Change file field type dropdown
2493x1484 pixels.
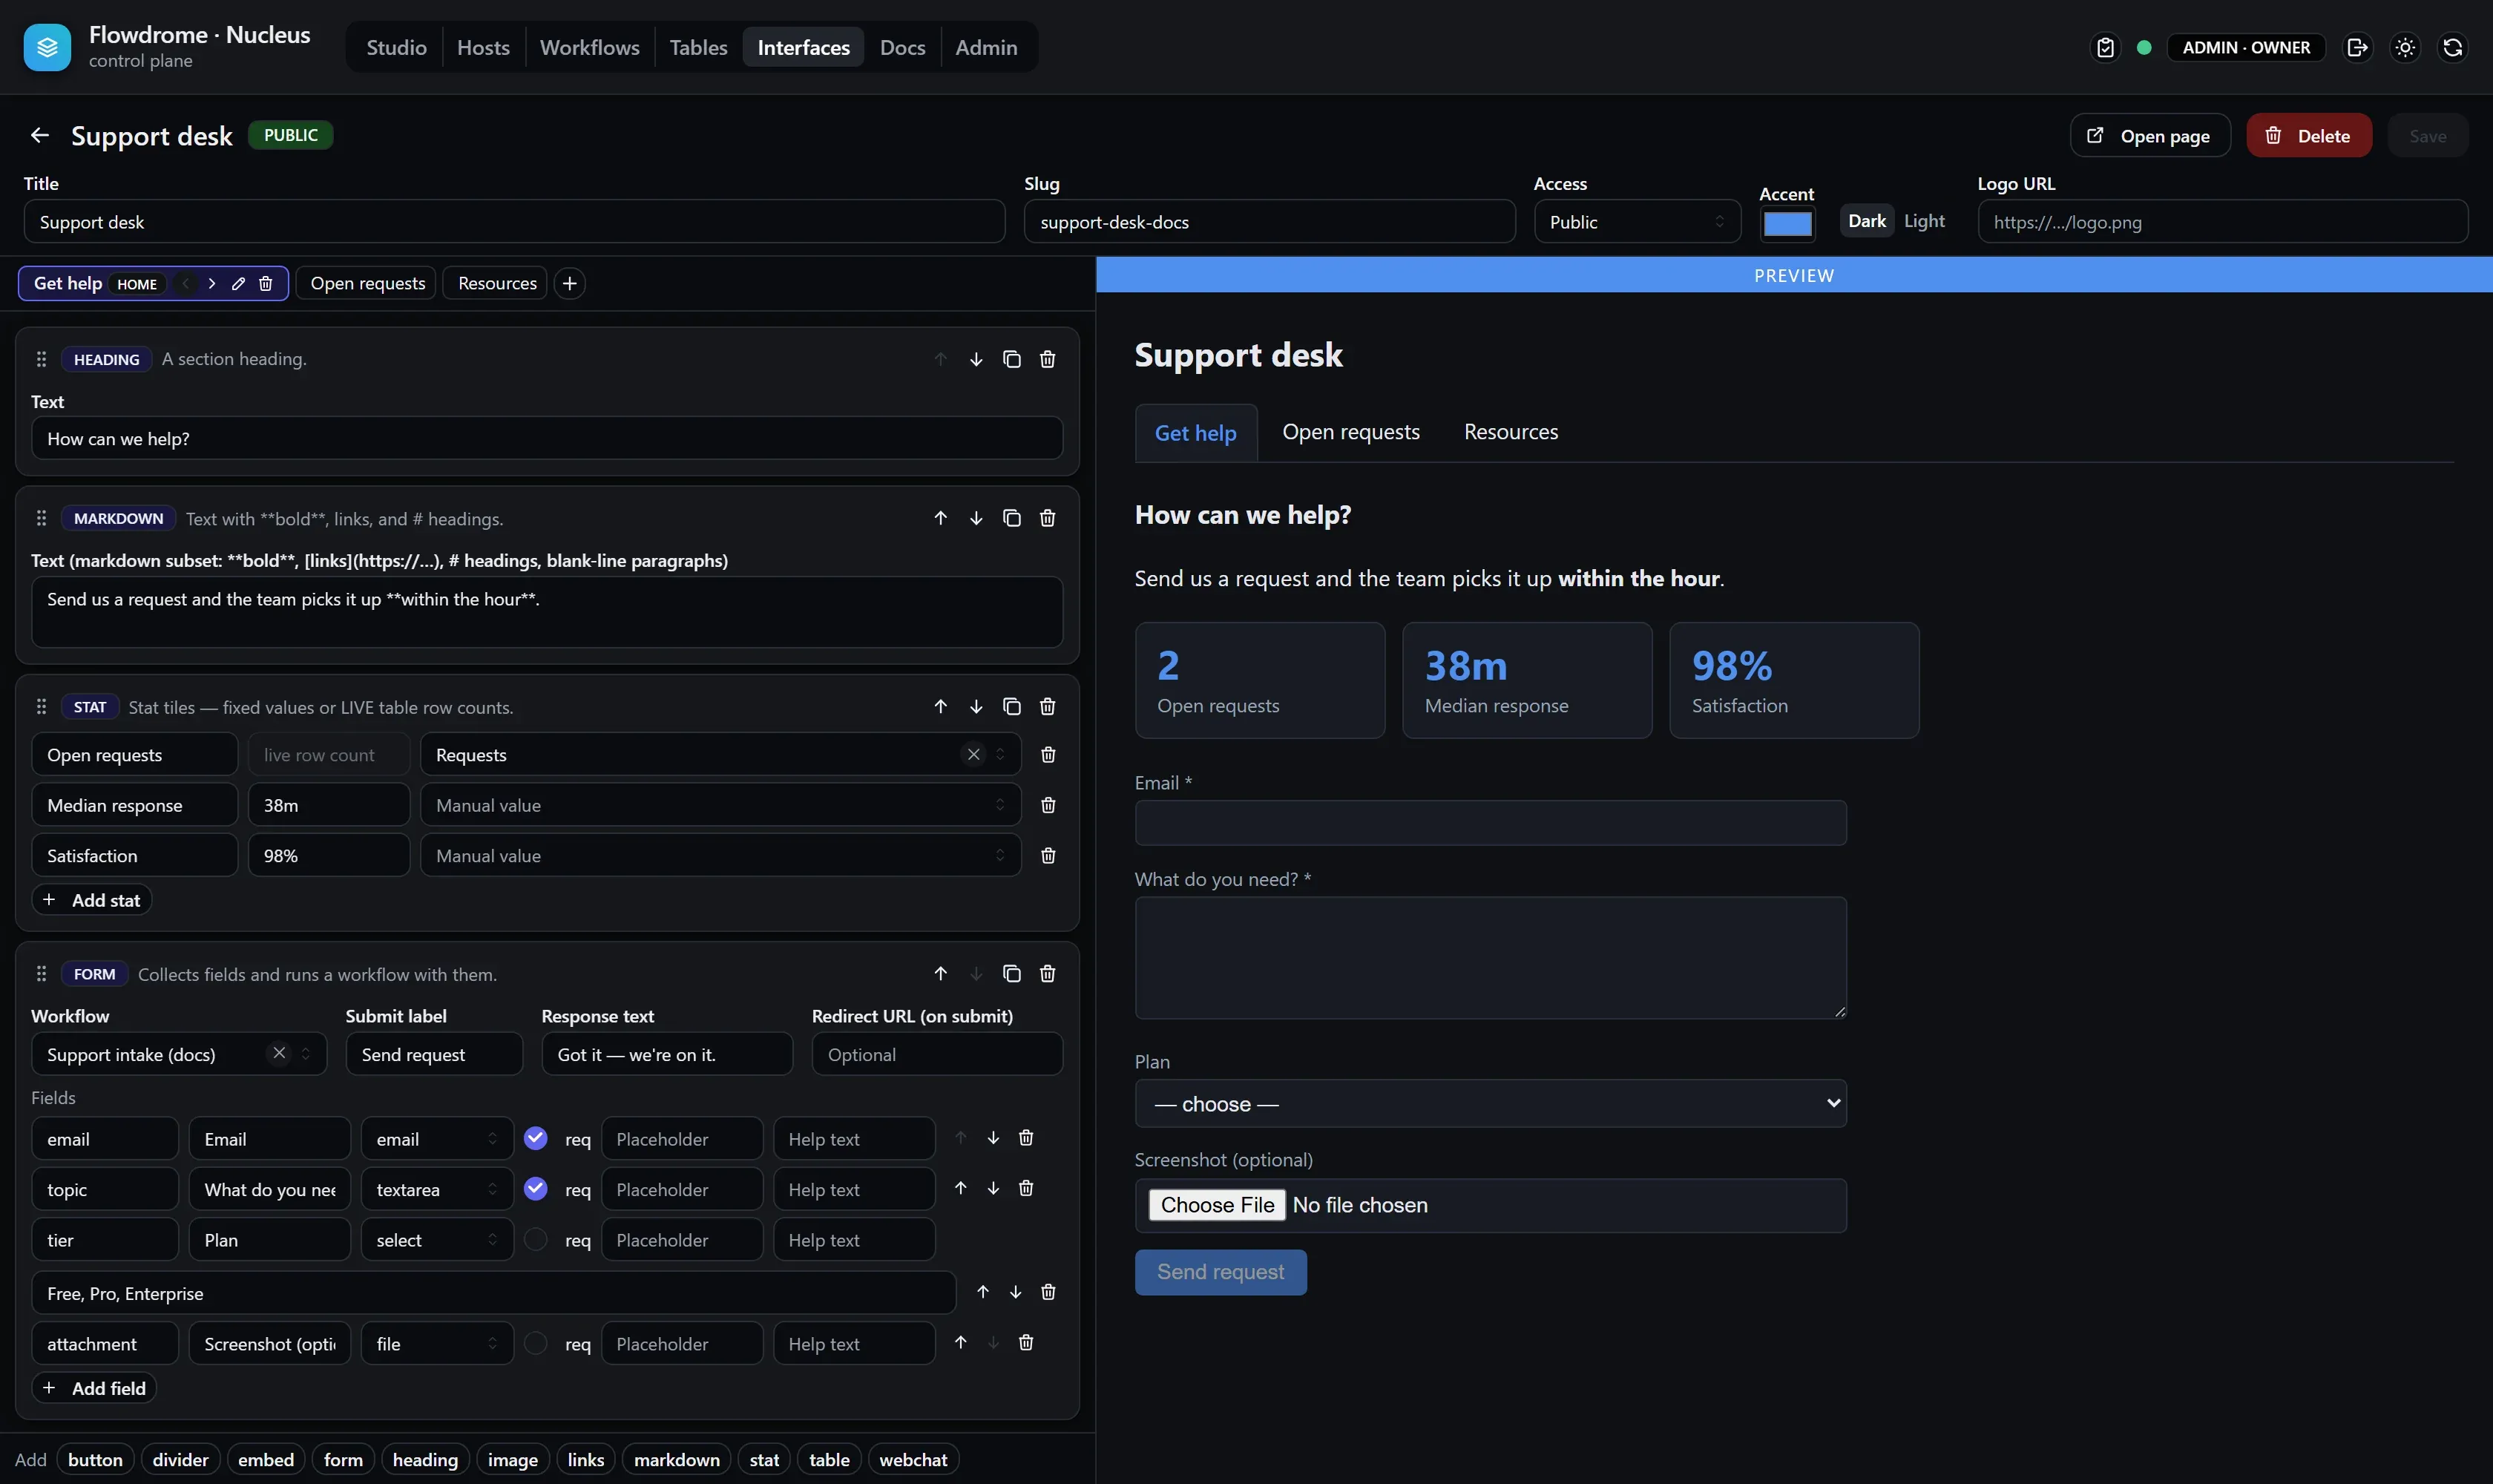tap(437, 1343)
